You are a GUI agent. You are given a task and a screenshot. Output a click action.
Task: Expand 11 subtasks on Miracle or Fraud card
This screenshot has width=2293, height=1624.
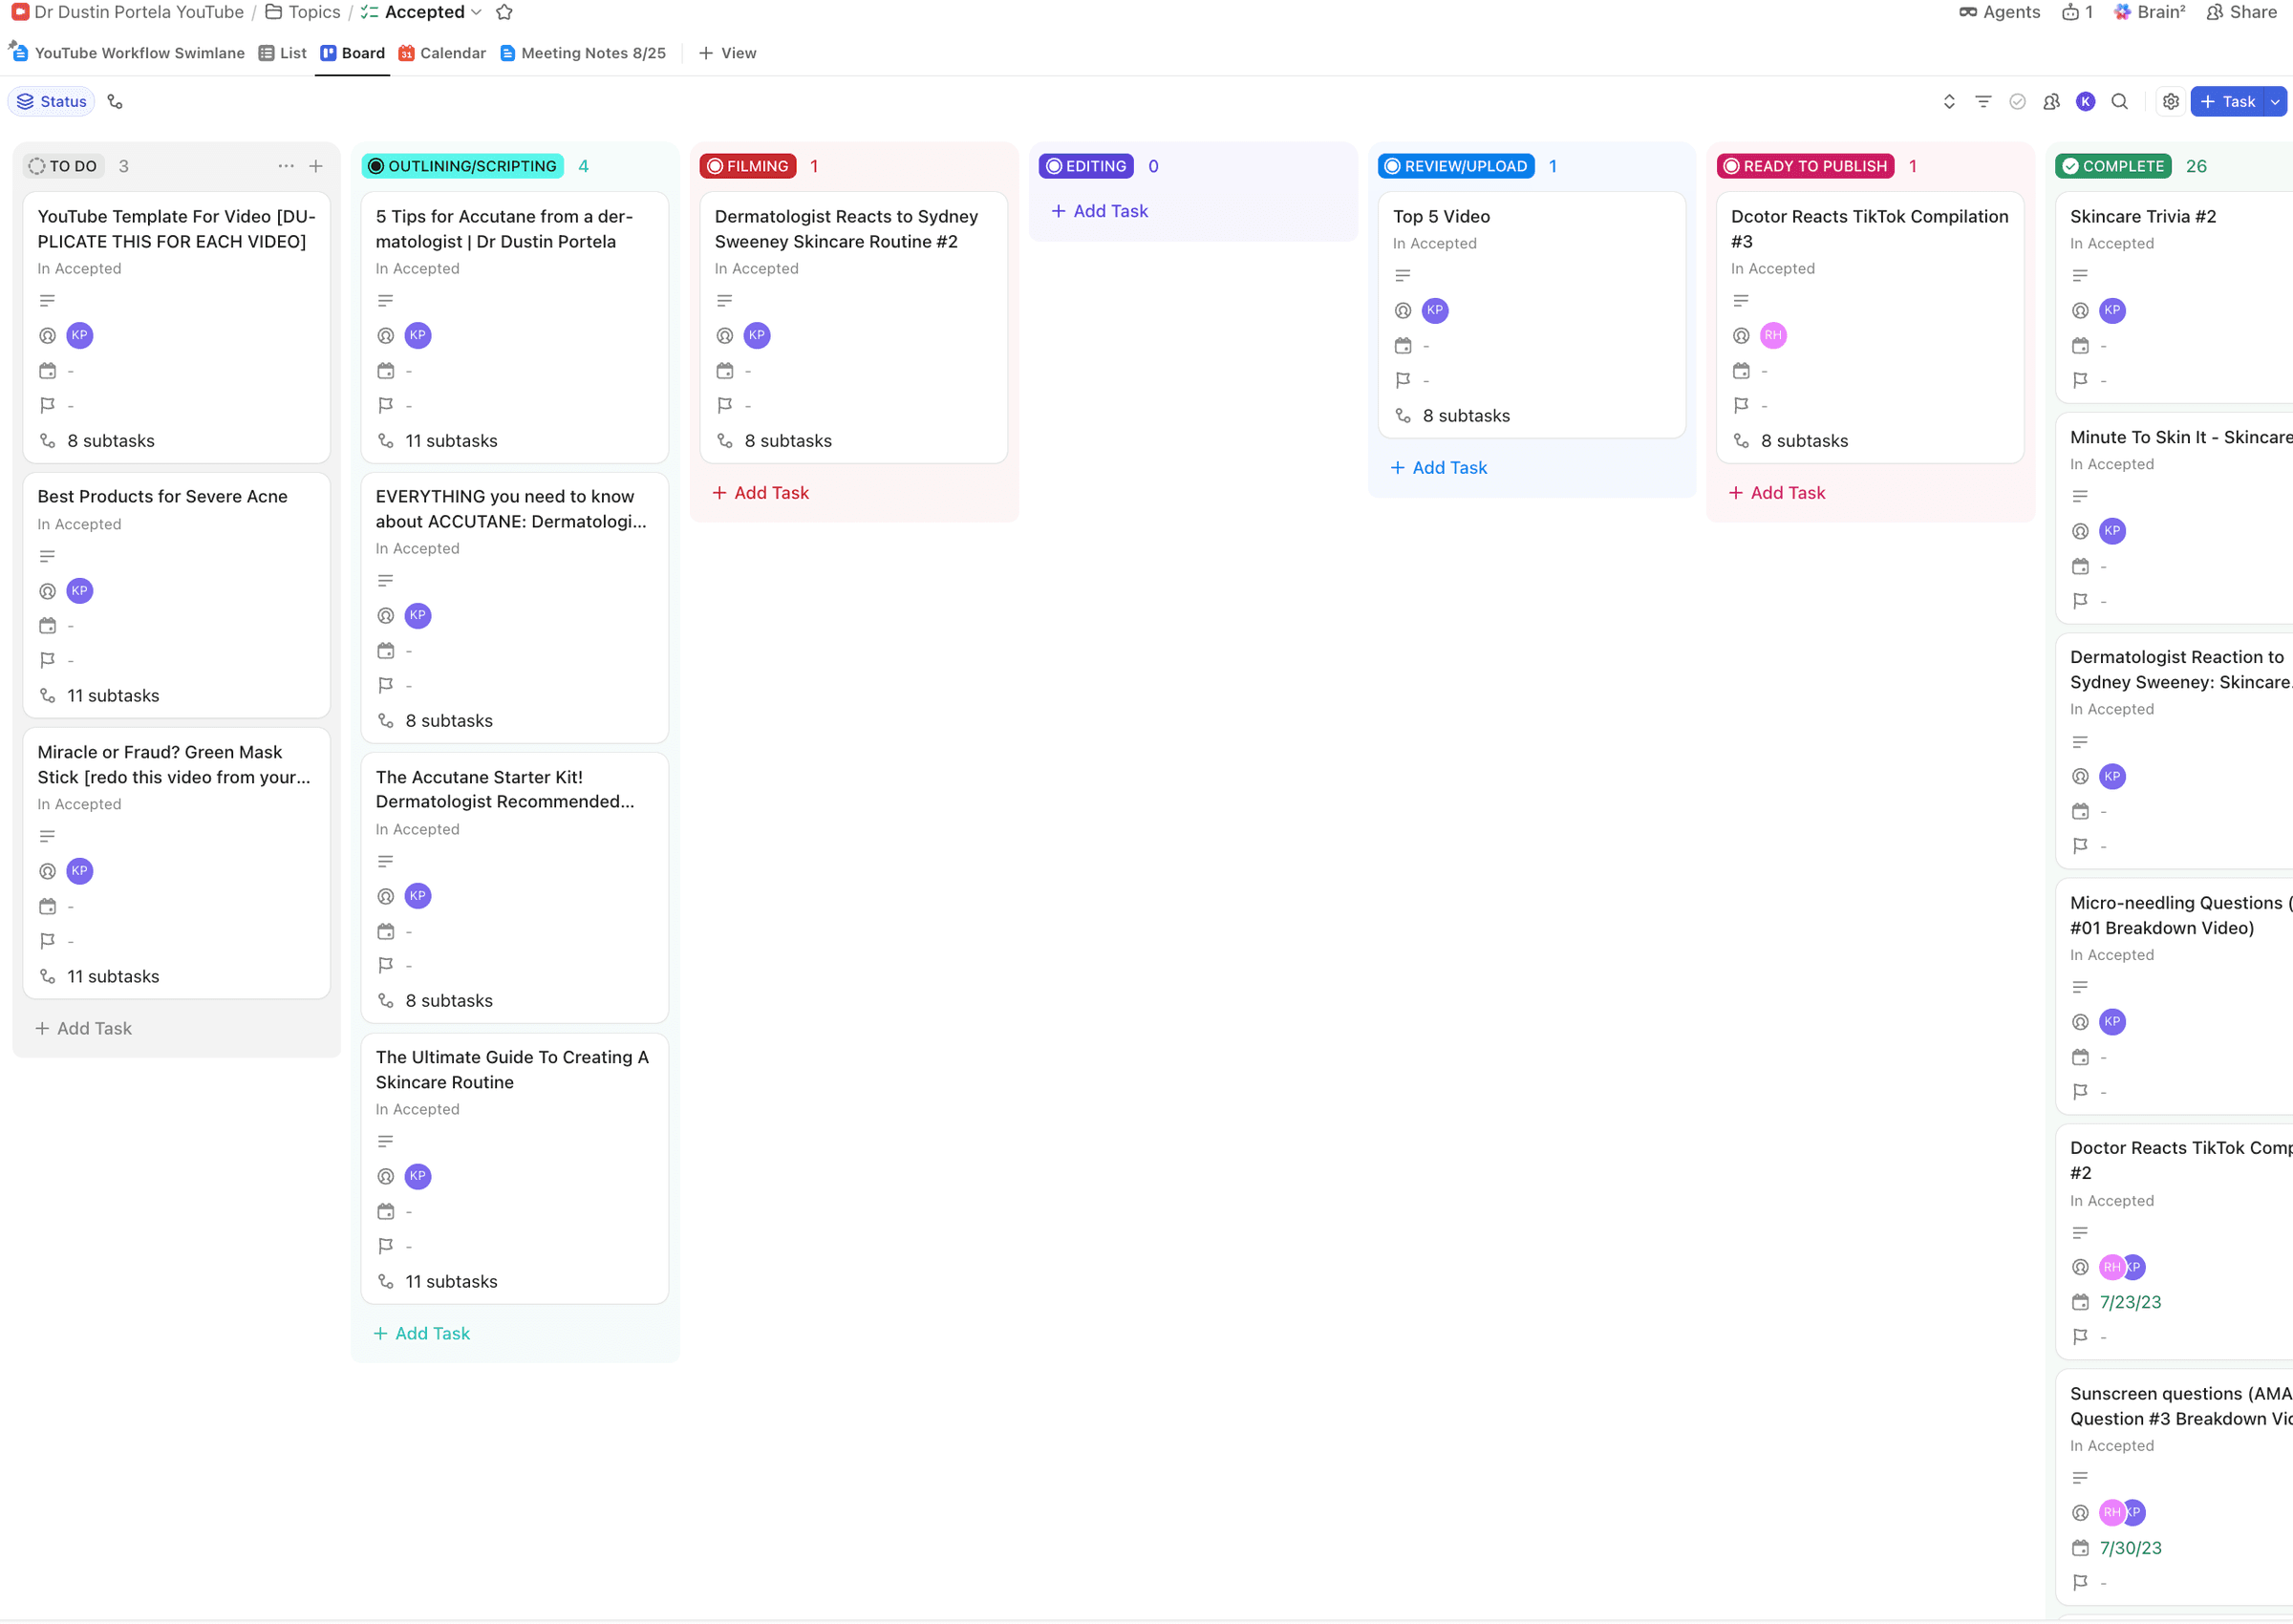[x=98, y=977]
